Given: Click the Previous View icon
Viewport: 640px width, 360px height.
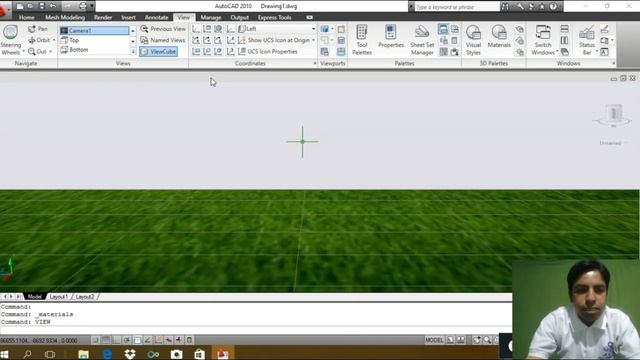Looking at the screenshot, I should [144, 29].
